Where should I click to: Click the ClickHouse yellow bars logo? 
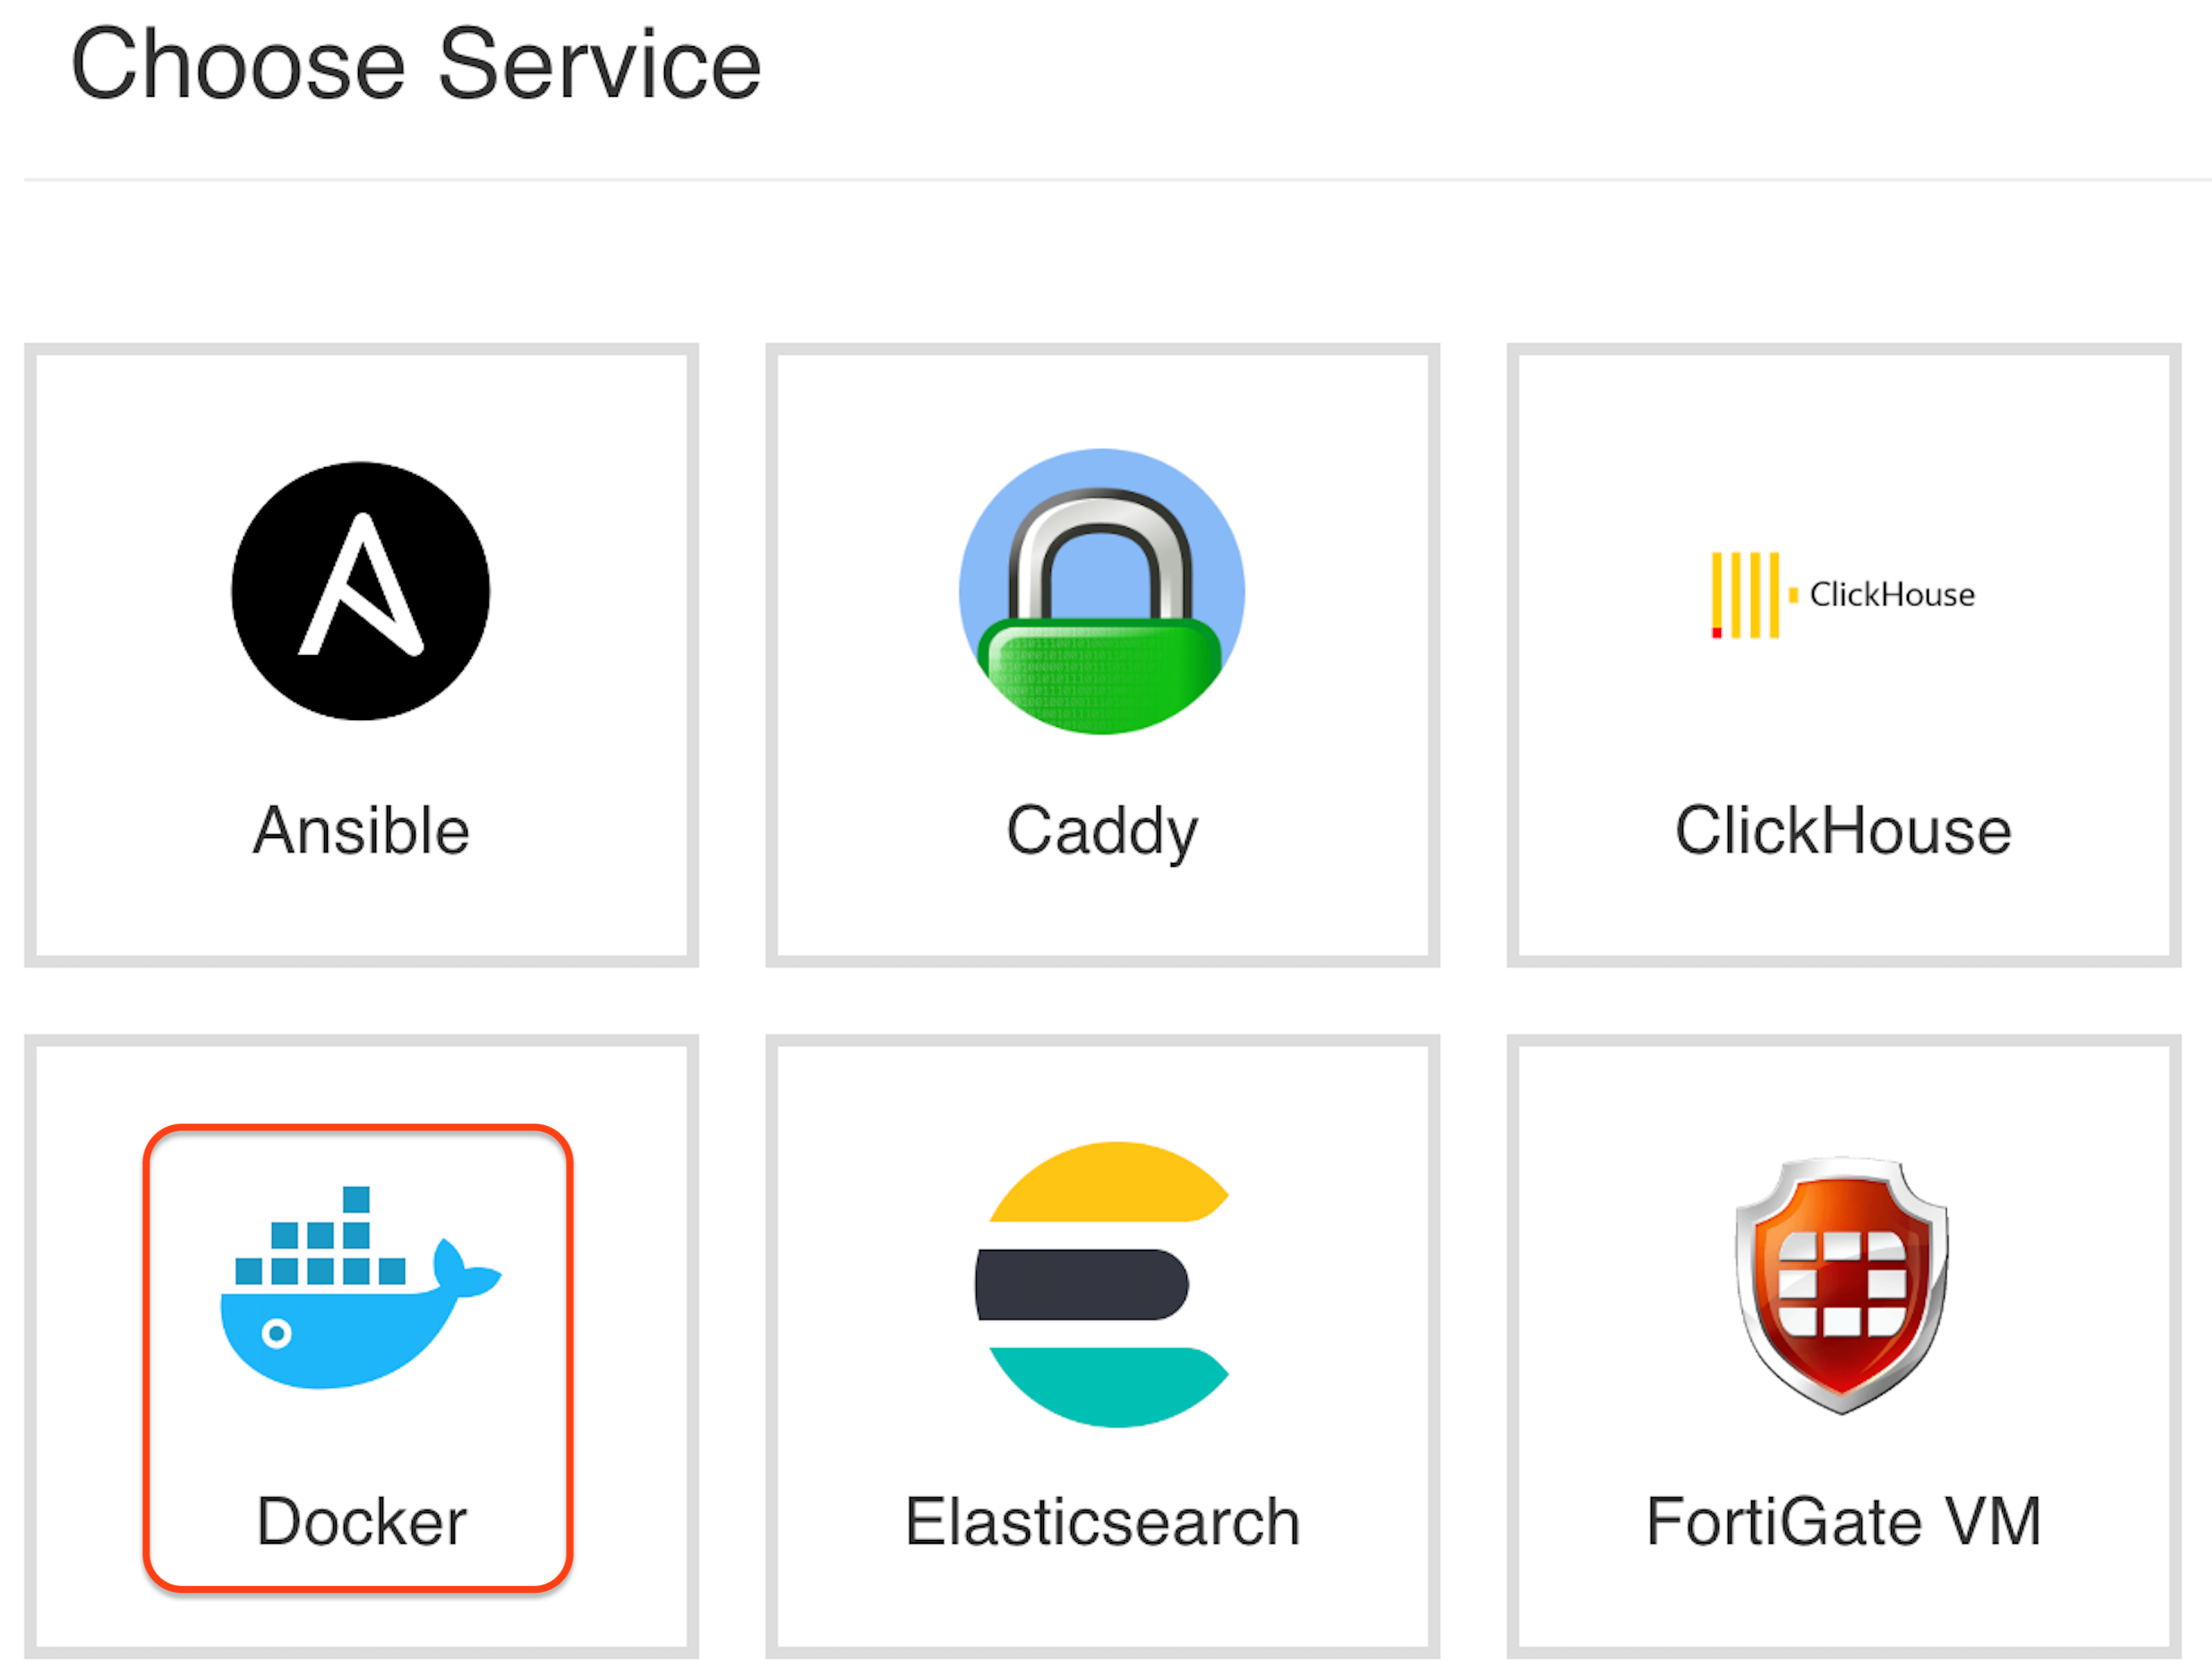click(x=1744, y=595)
